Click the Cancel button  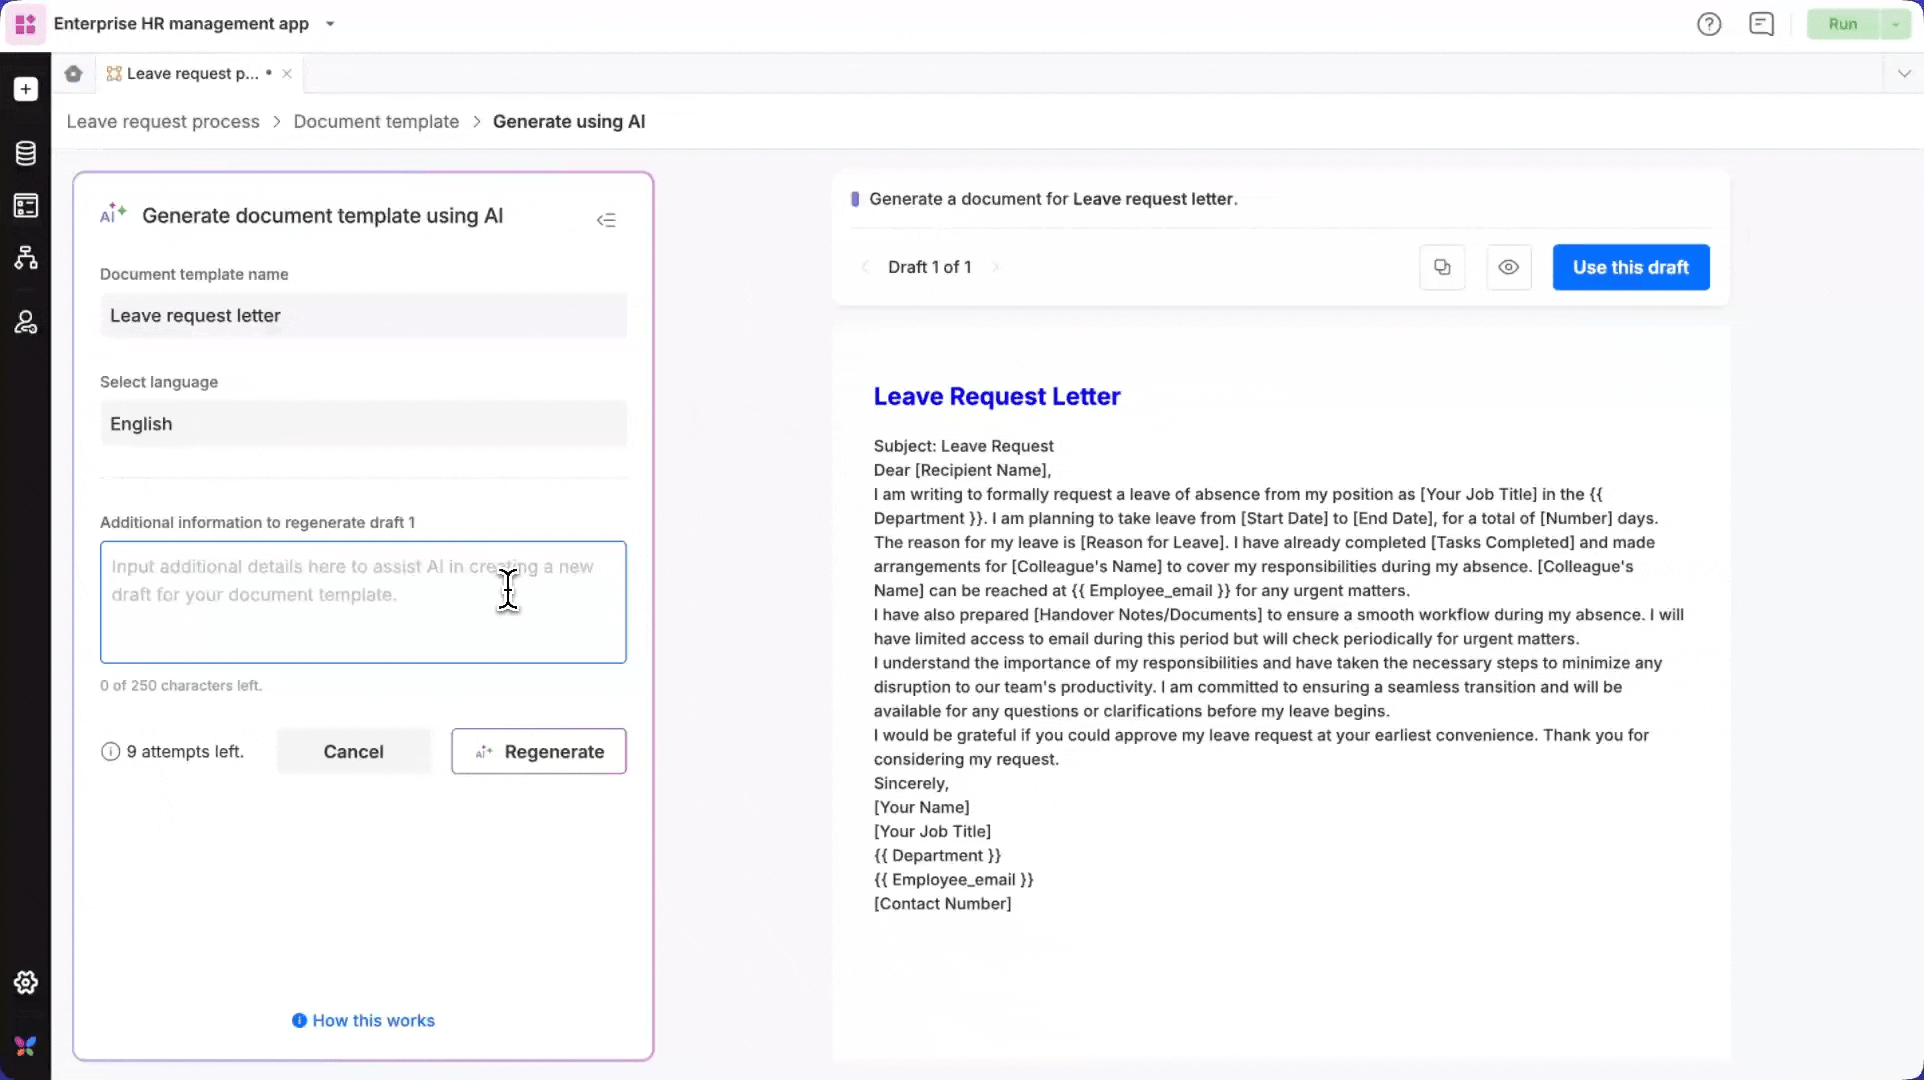click(x=353, y=751)
